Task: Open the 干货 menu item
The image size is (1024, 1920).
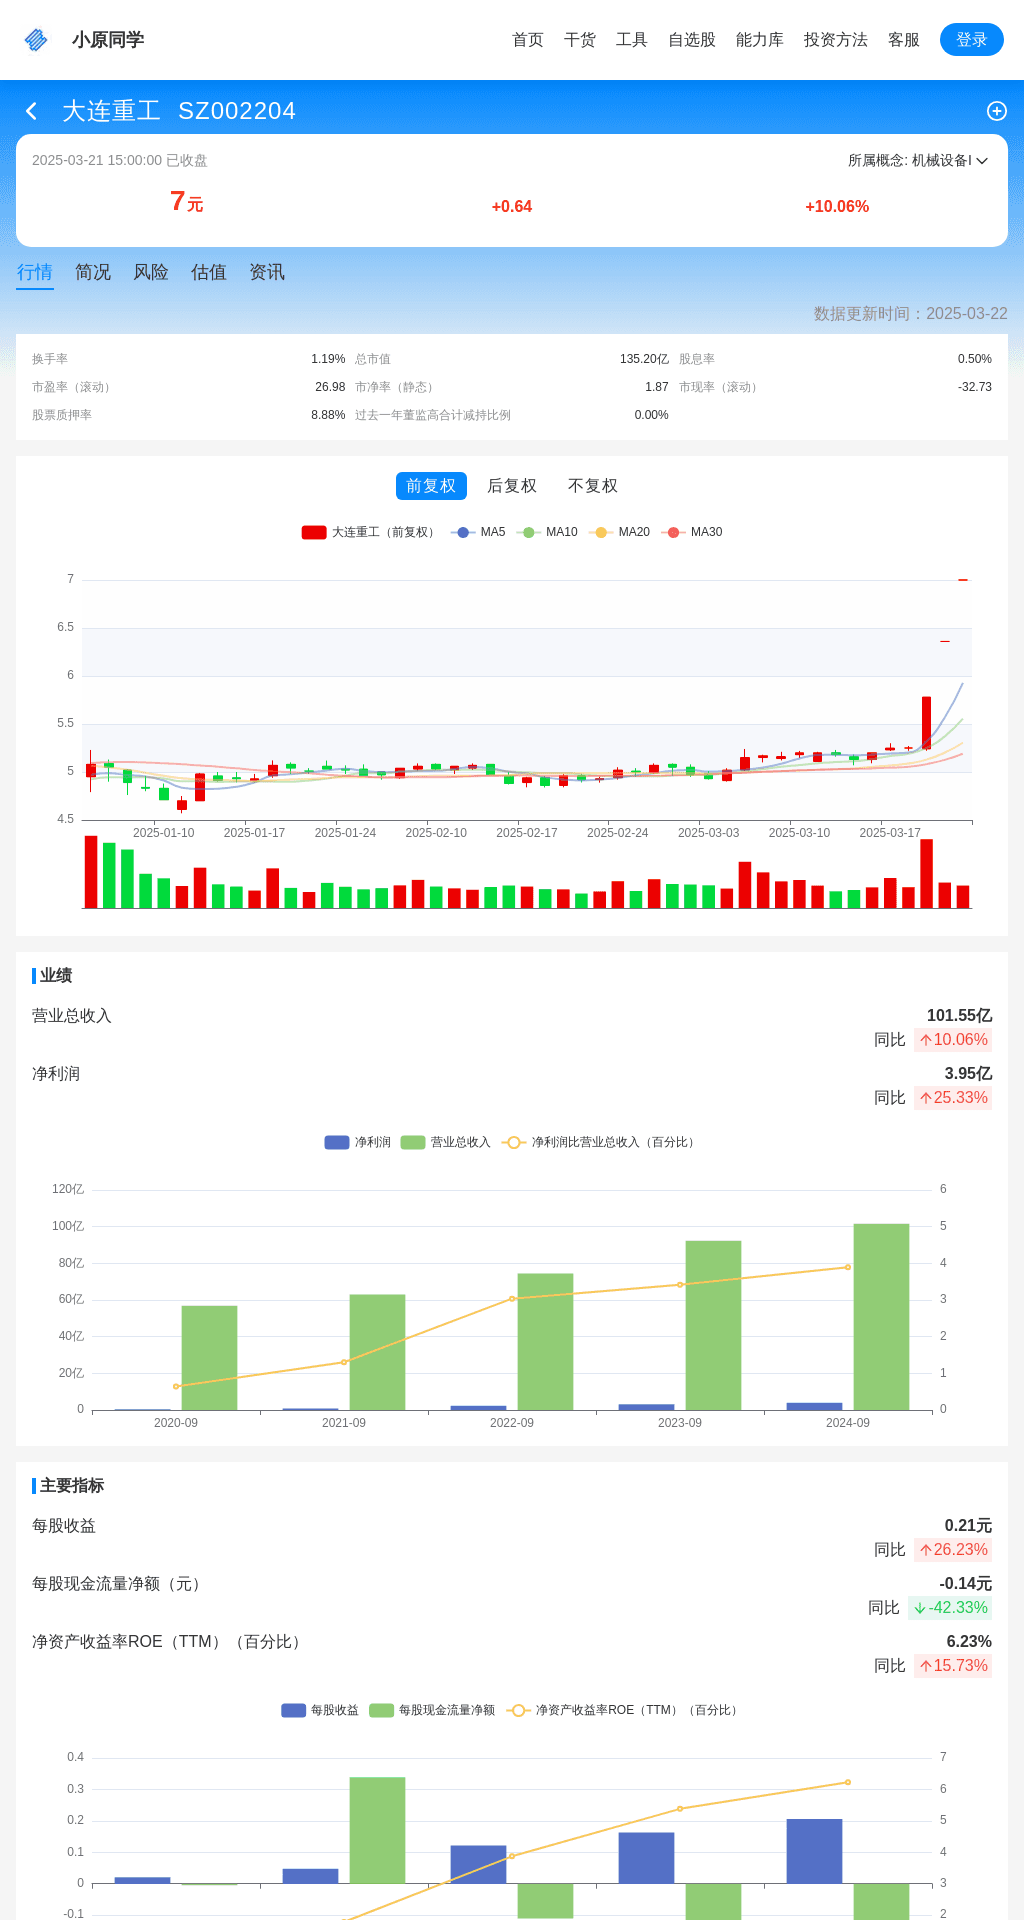Action: pos(580,40)
